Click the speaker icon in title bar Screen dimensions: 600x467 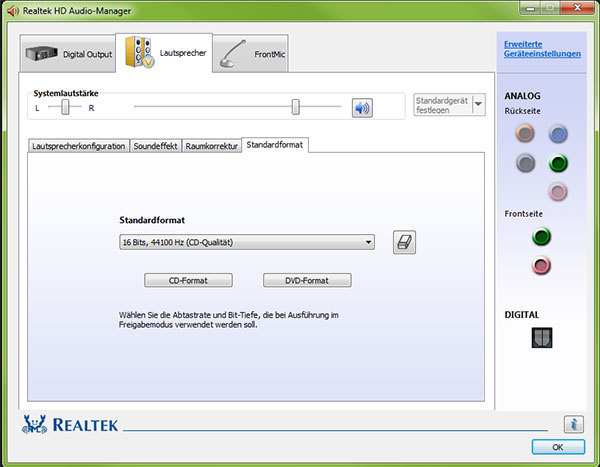(13, 11)
